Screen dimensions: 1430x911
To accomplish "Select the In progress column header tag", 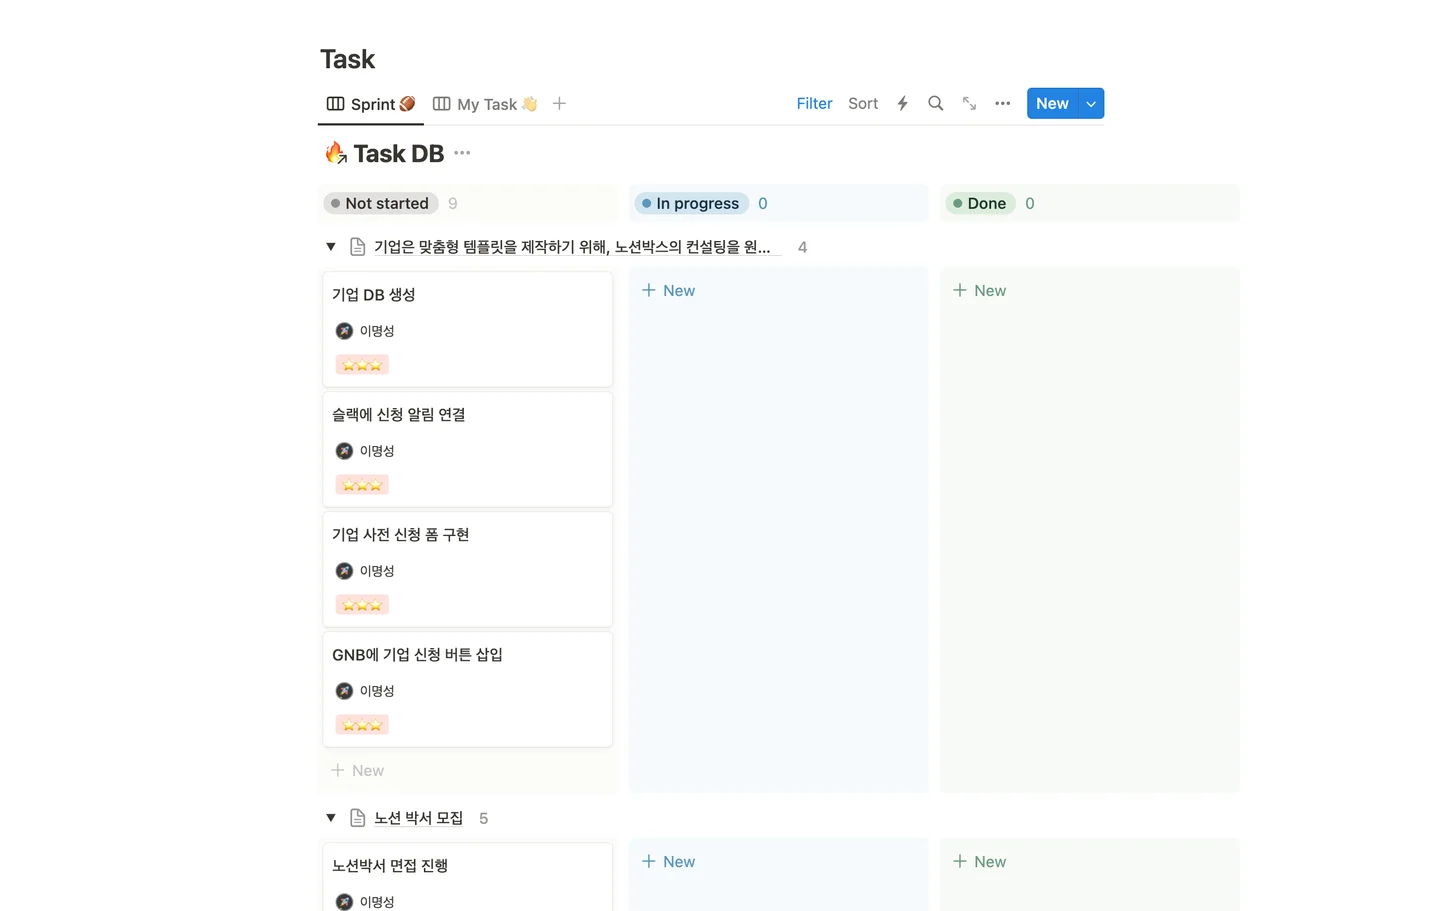I will 691,203.
